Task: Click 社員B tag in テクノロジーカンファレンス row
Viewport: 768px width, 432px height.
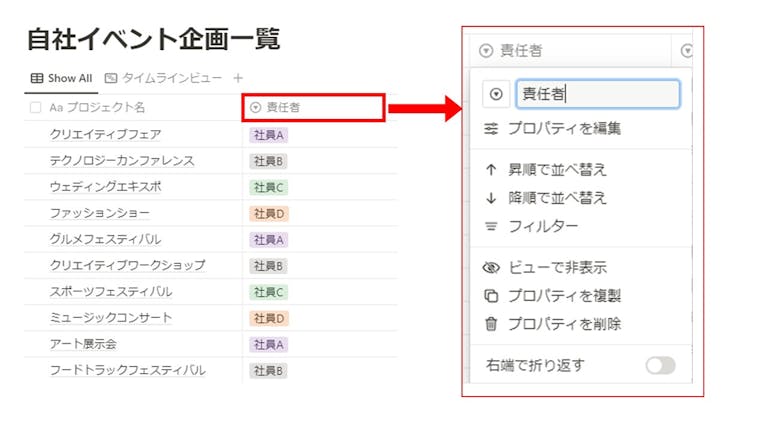Action: 268,161
